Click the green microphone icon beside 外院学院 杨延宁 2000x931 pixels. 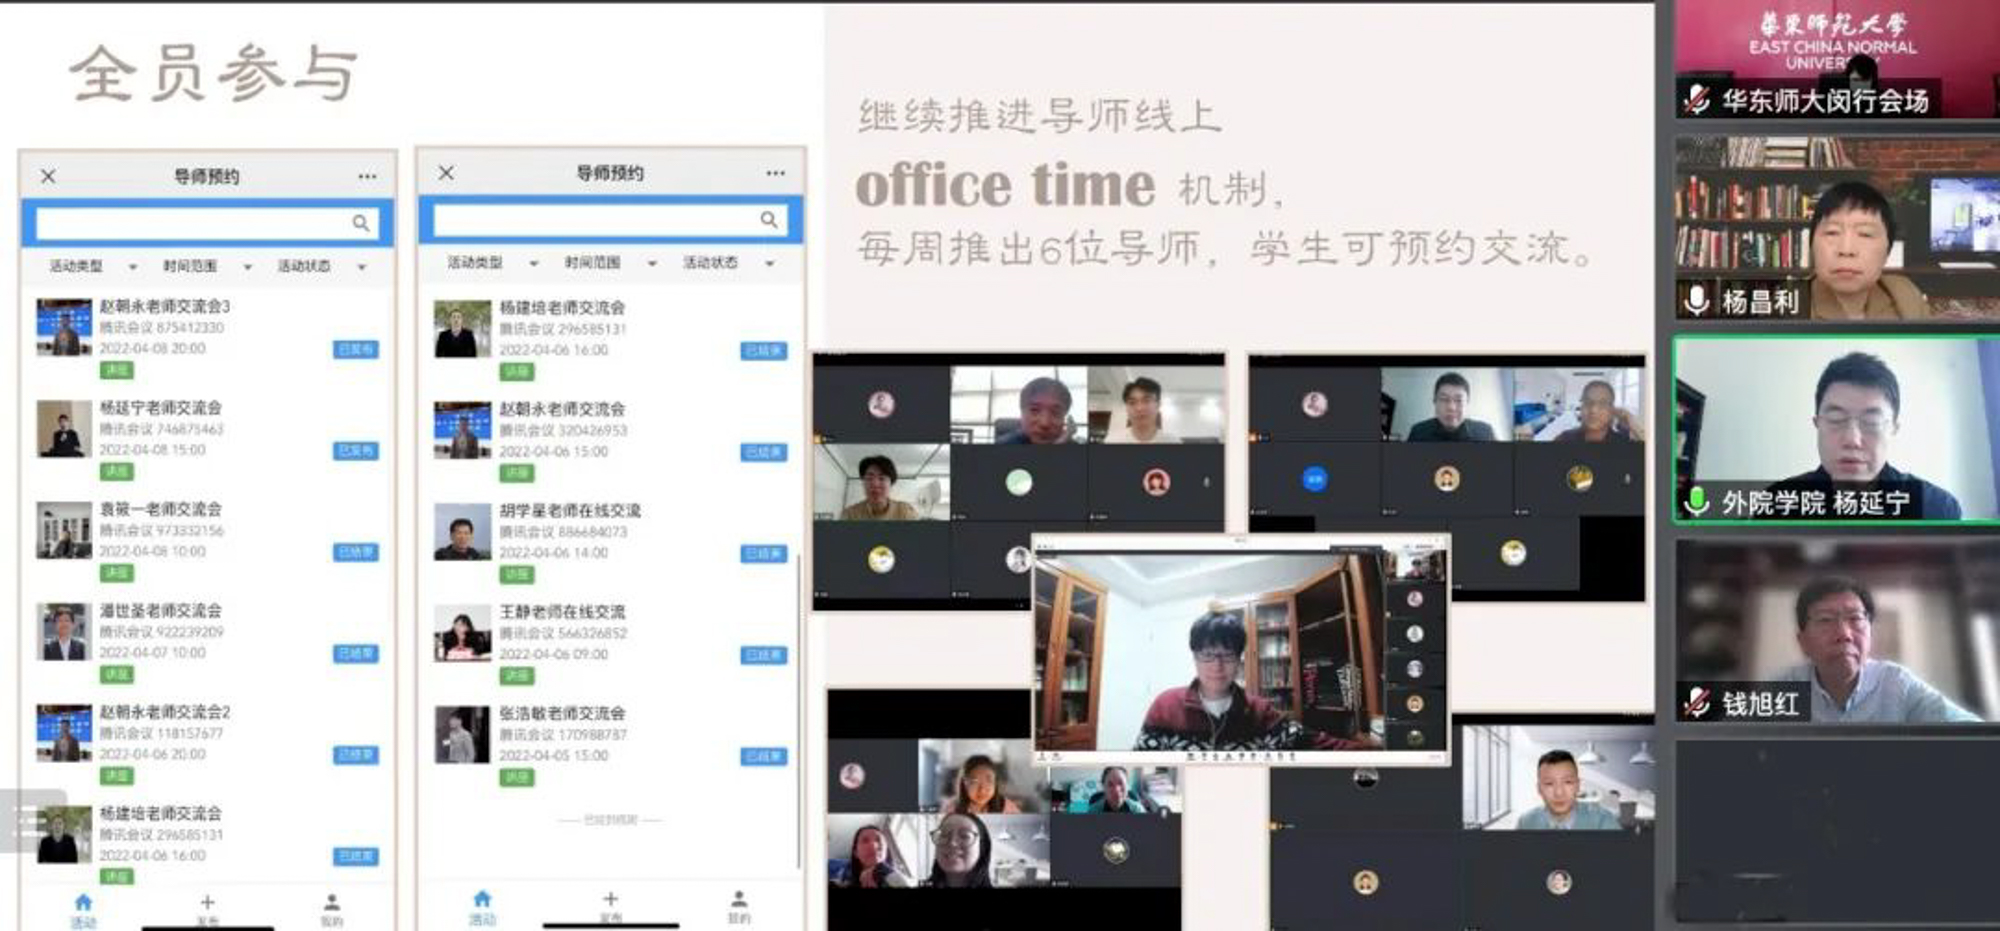1696,501
